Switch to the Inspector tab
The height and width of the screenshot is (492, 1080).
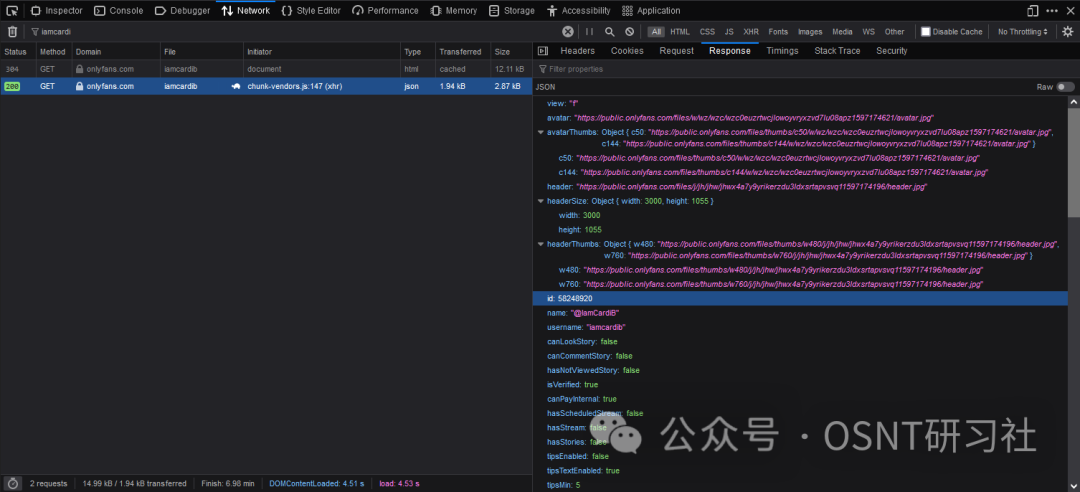56,10
